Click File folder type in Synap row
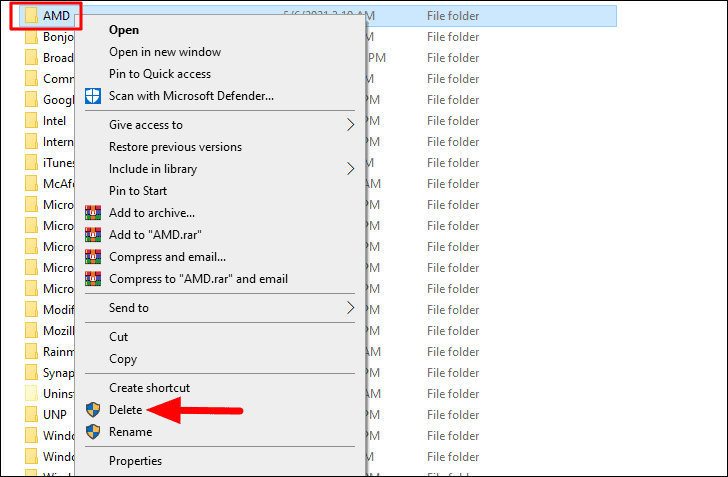 point(453,372)
